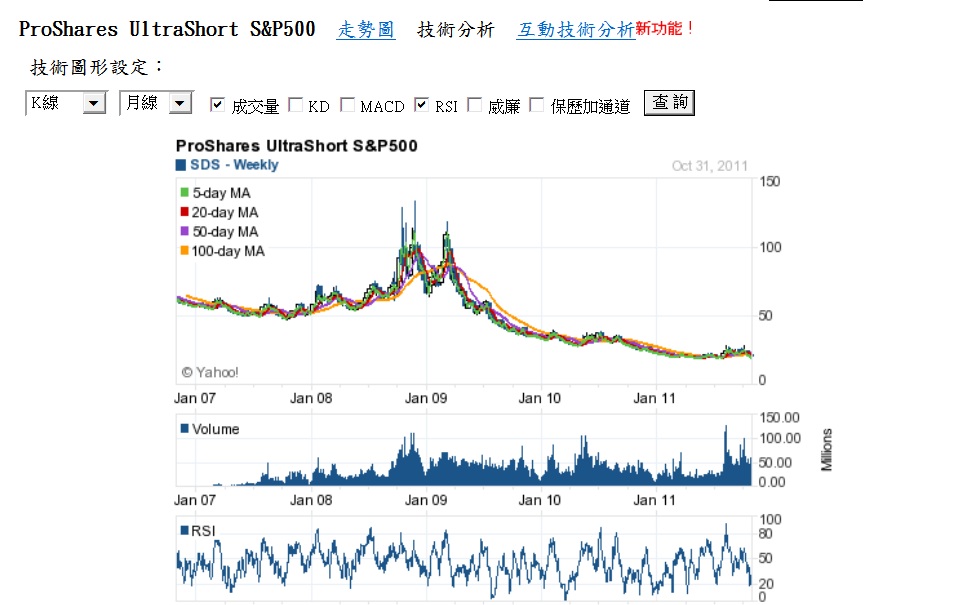Click the Oct 31, 2011 date label
This screenshot has height=605, width=962.
(709, 166)
